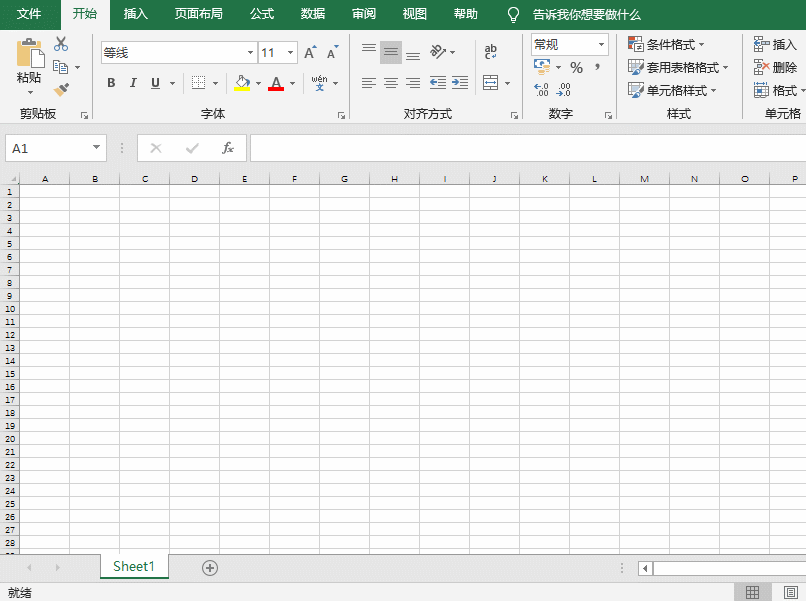The image size is (806, 601).
Task: Center text horizontally
Action: (391, 83)
